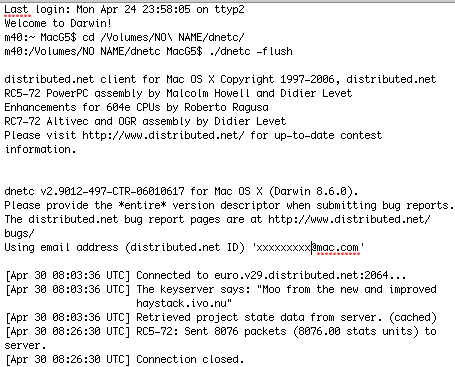Click the bug report URL http://www.distributed.net/
Viewport: 455px width, 367px height.
point(349,219)
